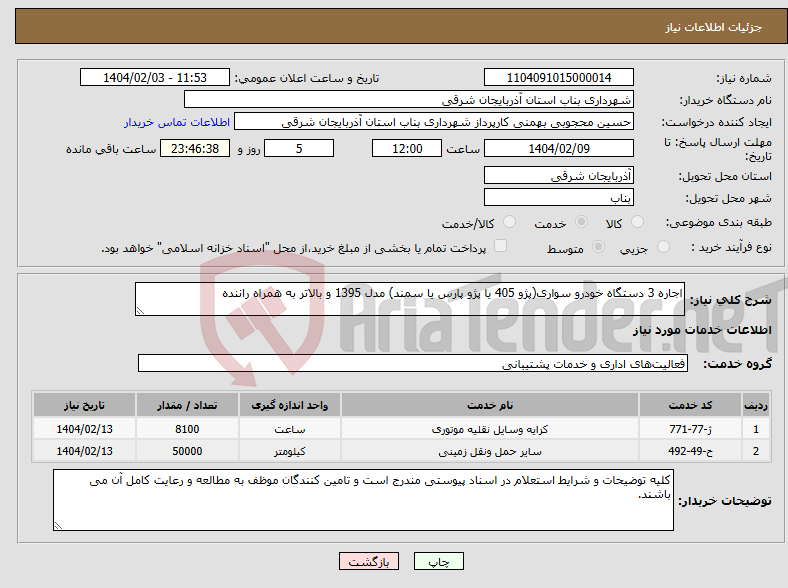This screenshot has width=788, height=588.
Task: Click buyer notes textarea
Action: (363, 500)
